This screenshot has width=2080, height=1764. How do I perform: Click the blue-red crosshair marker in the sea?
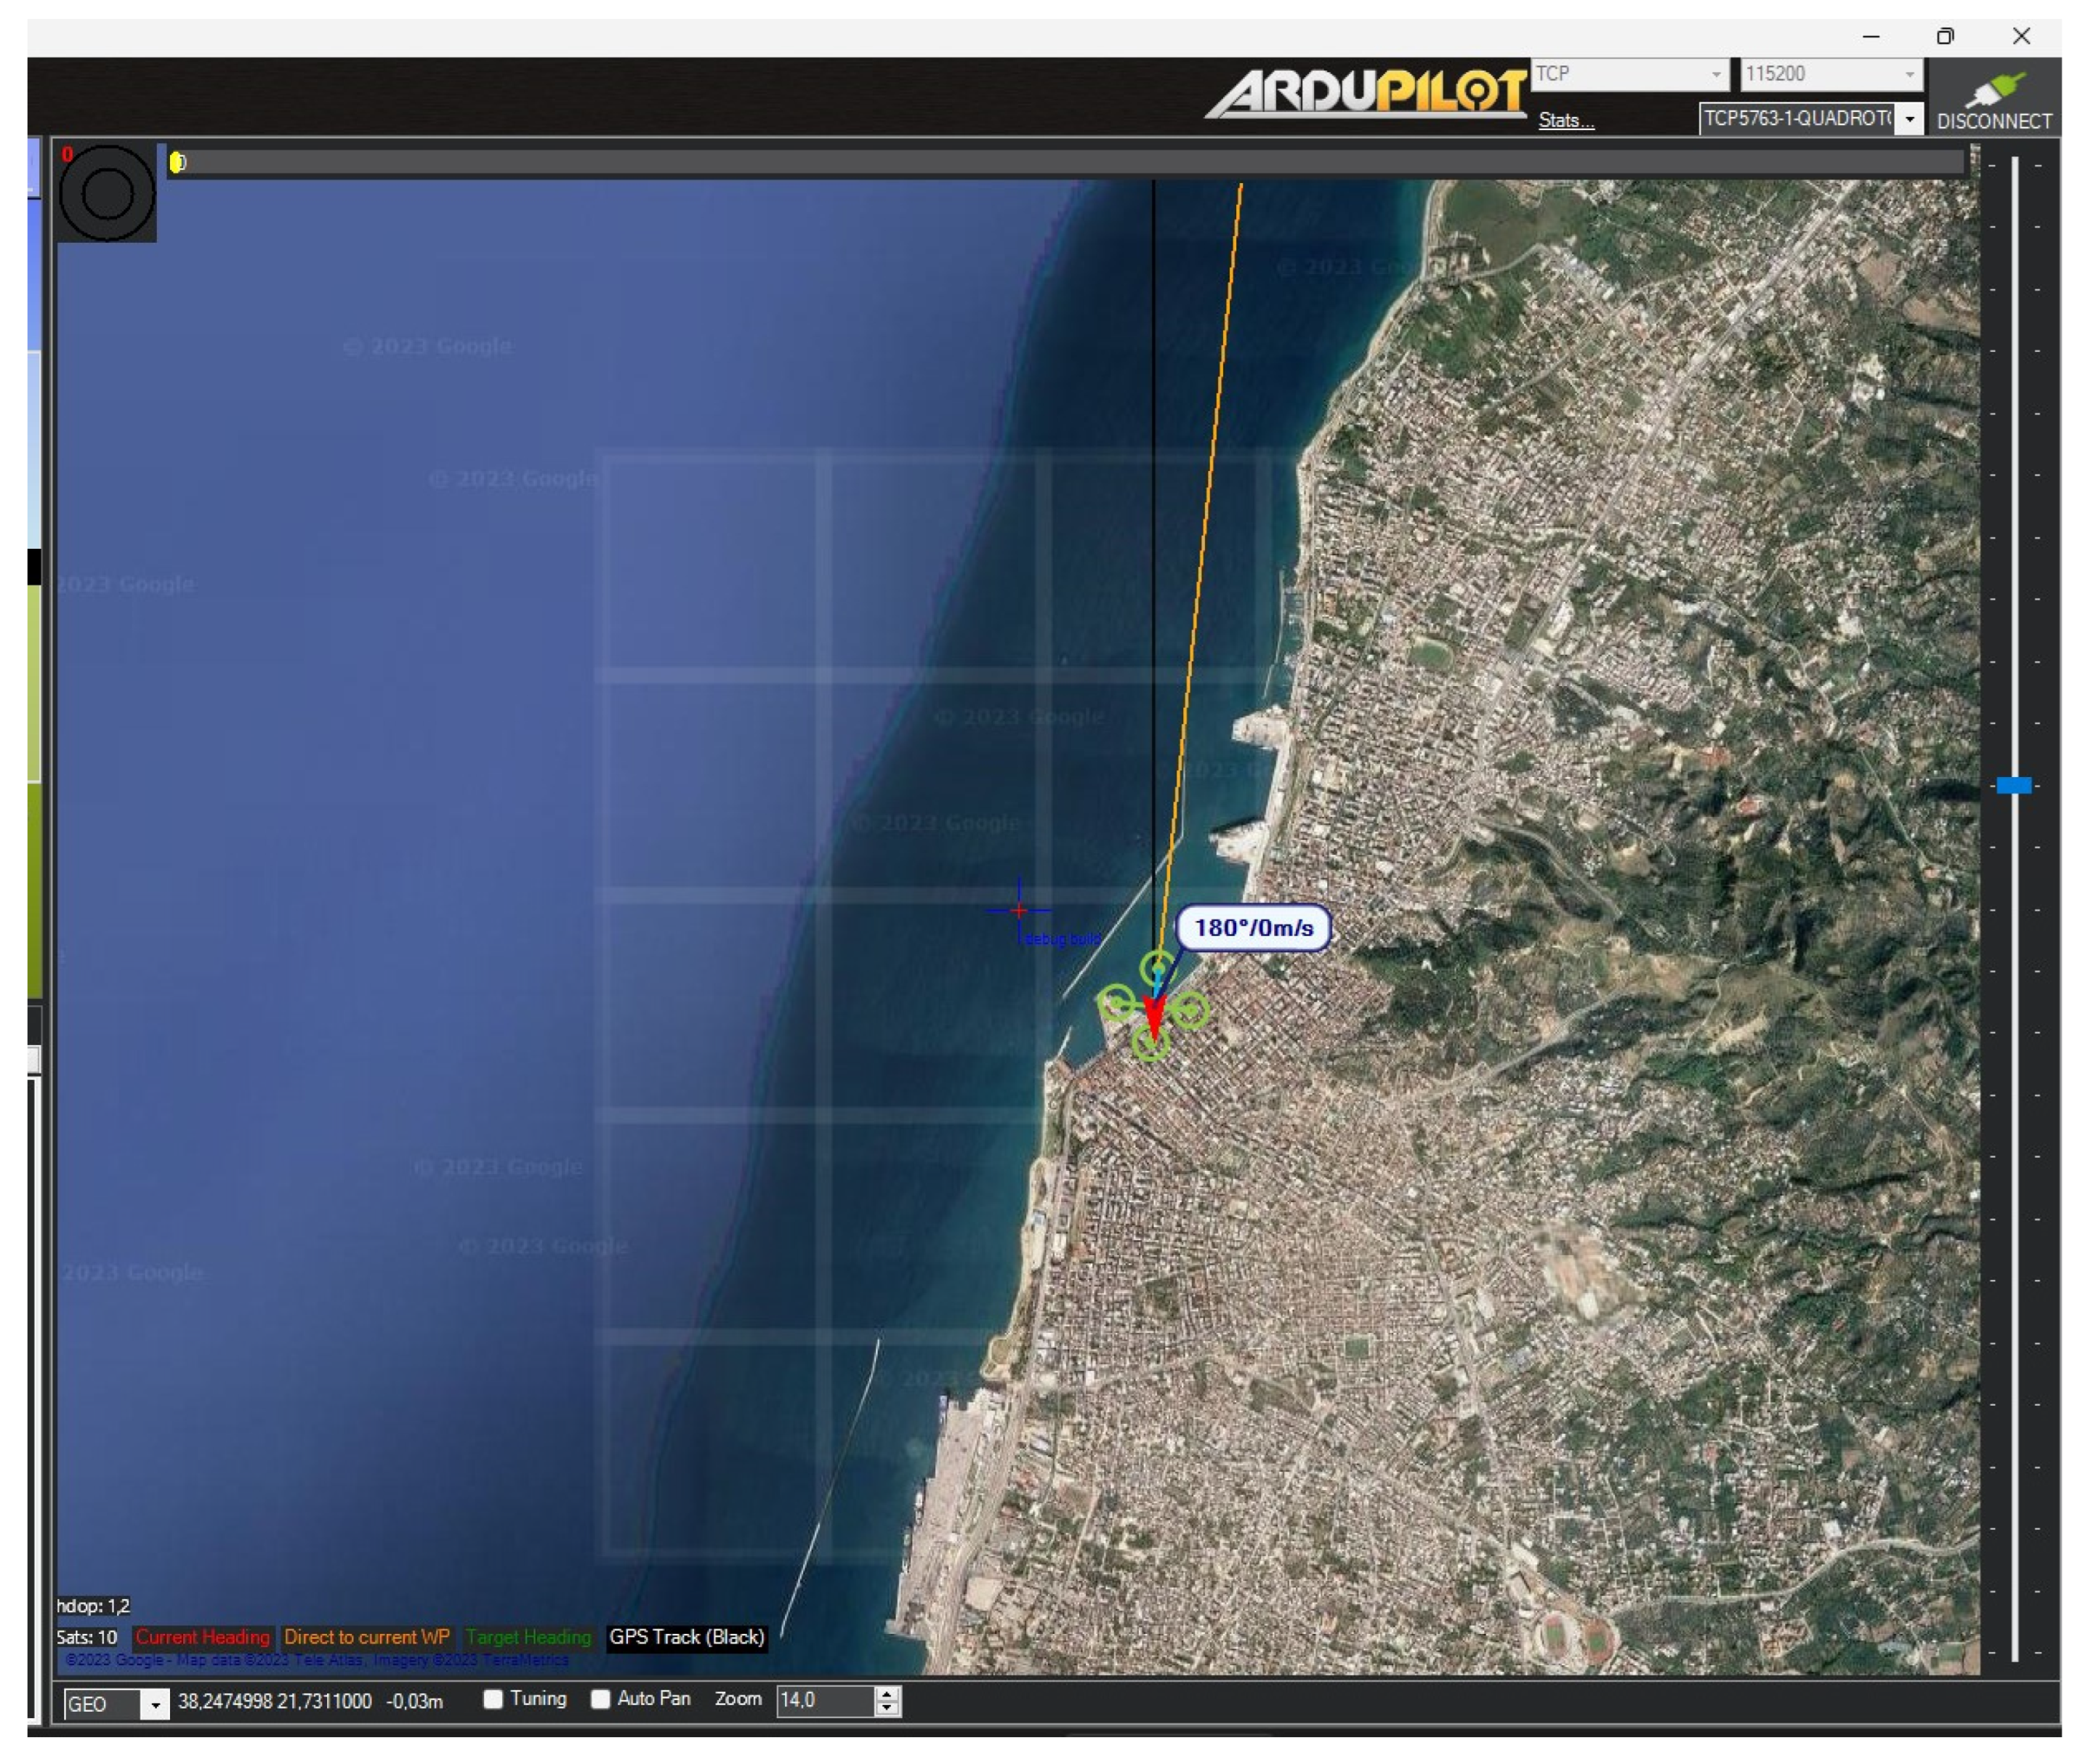[1019, 910]
